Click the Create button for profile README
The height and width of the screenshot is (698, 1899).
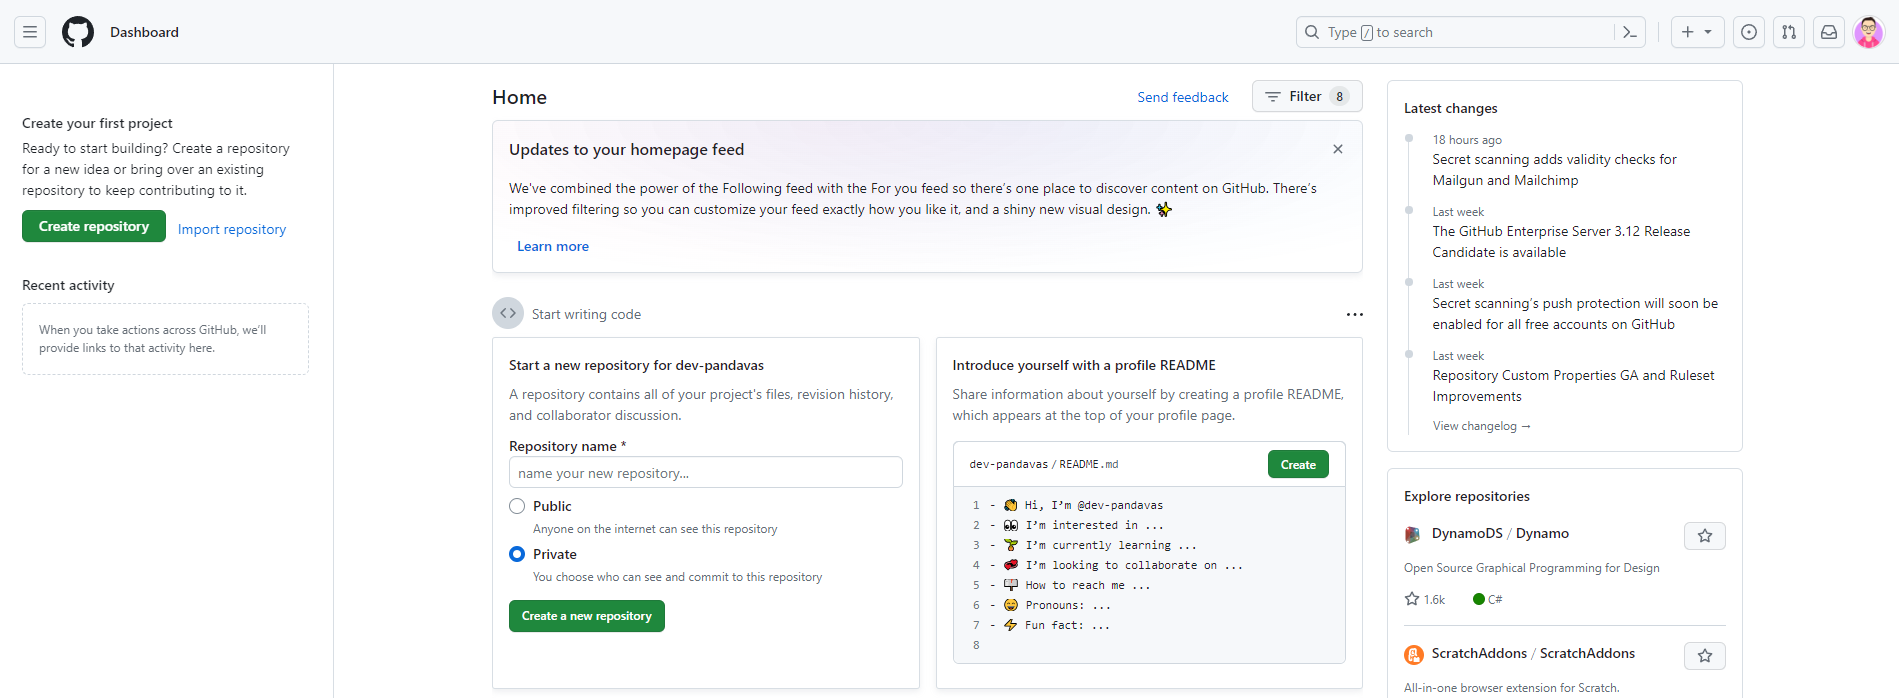[1298, 464]
